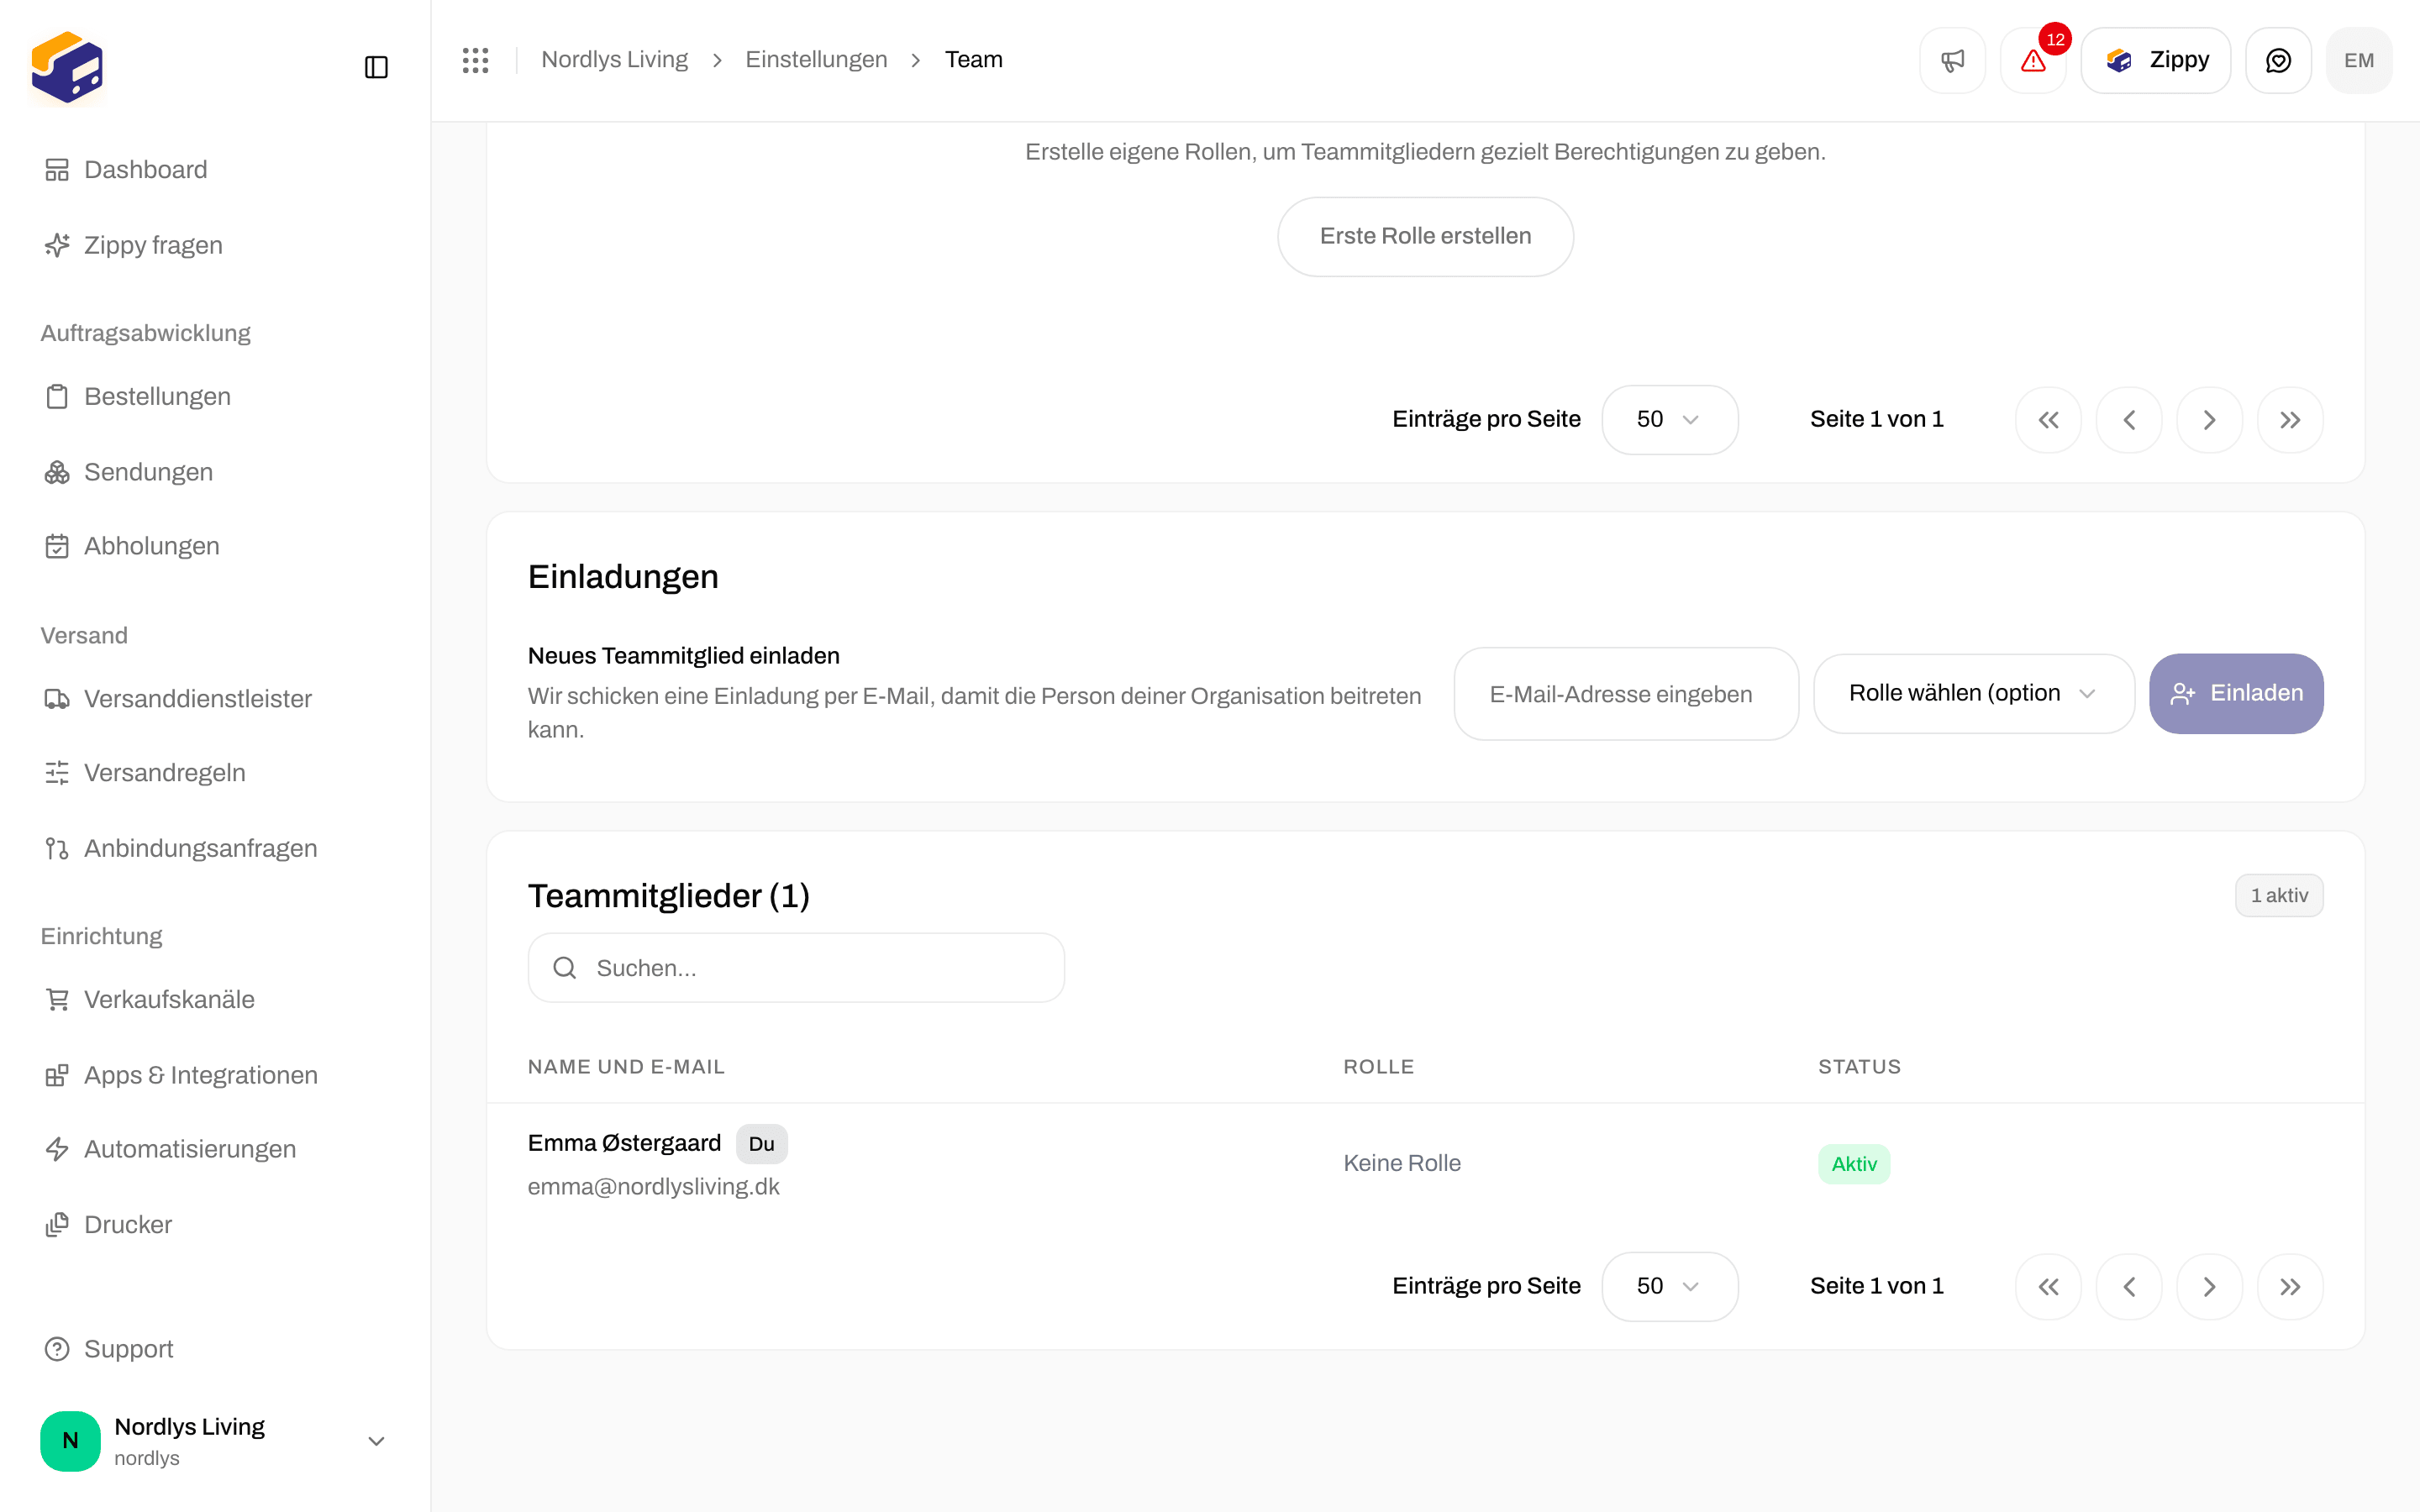
Task: Focus the E-Mail-Adresse eingeben field
Action: 1626,694
